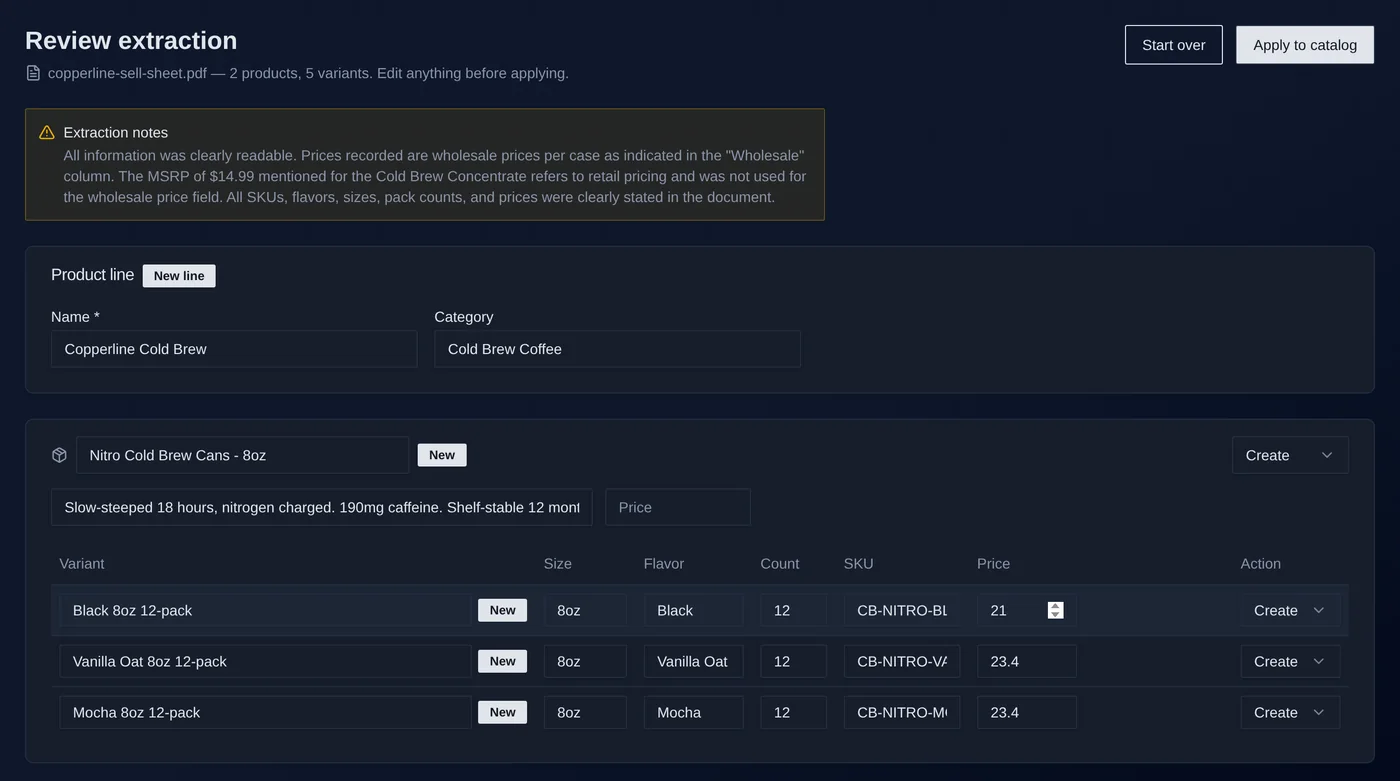Edit SKU field CB-NITRO-VA
The height and width of the screenshot is (781, 1400).
point(901,661)
